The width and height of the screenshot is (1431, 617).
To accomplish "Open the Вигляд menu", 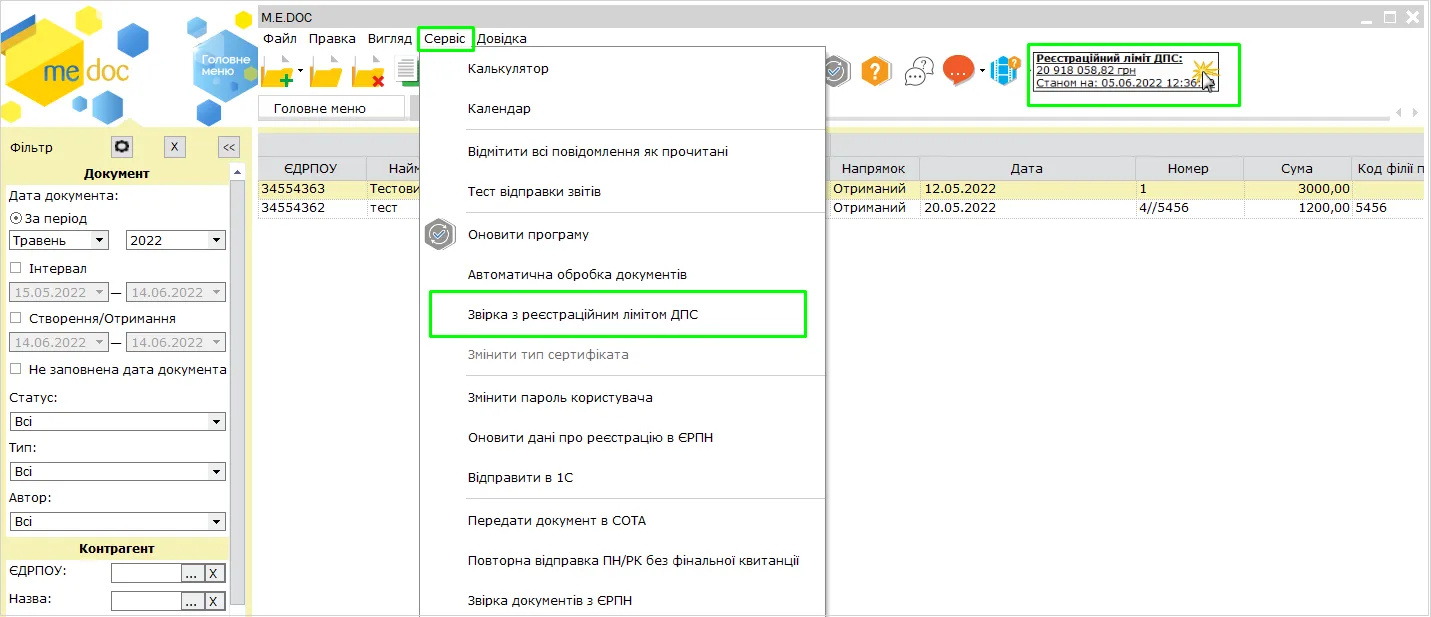I will 389,38.
